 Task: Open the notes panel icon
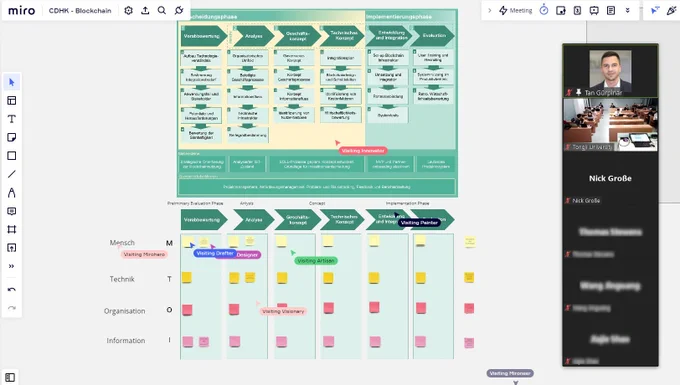[x=611, y=10]
